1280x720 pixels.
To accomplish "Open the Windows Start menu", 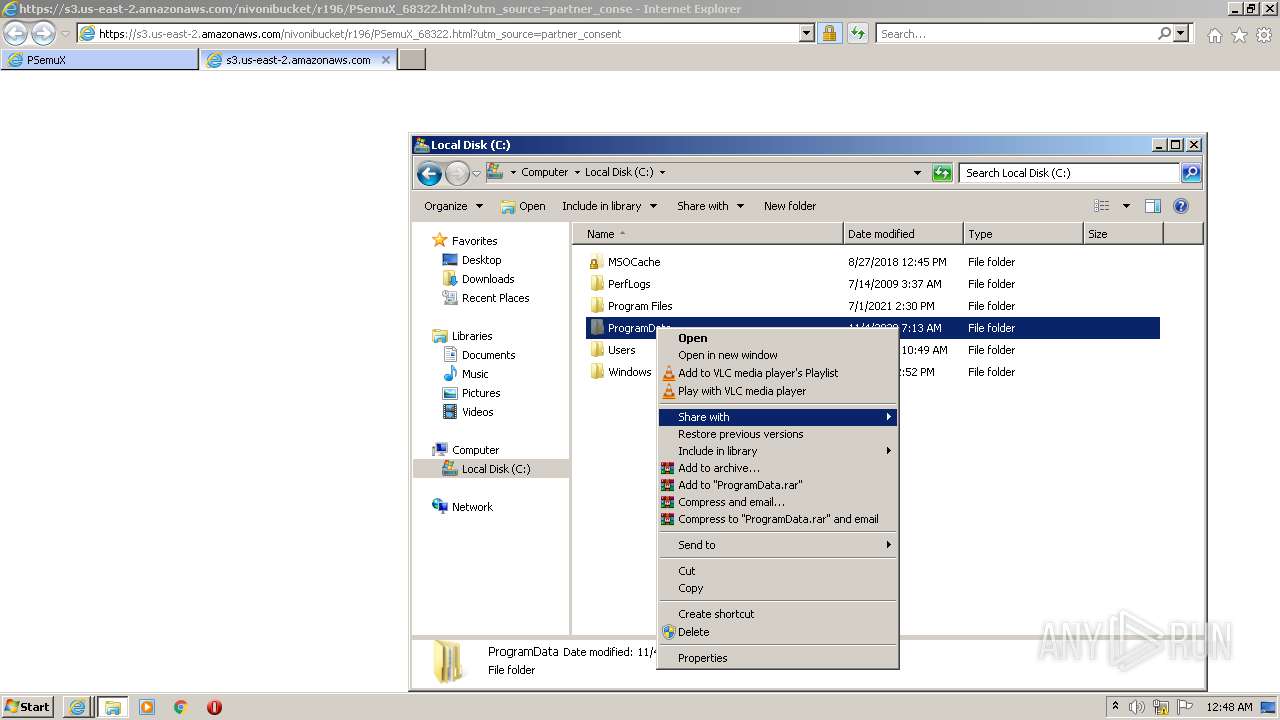I will [x=27, y=707].
